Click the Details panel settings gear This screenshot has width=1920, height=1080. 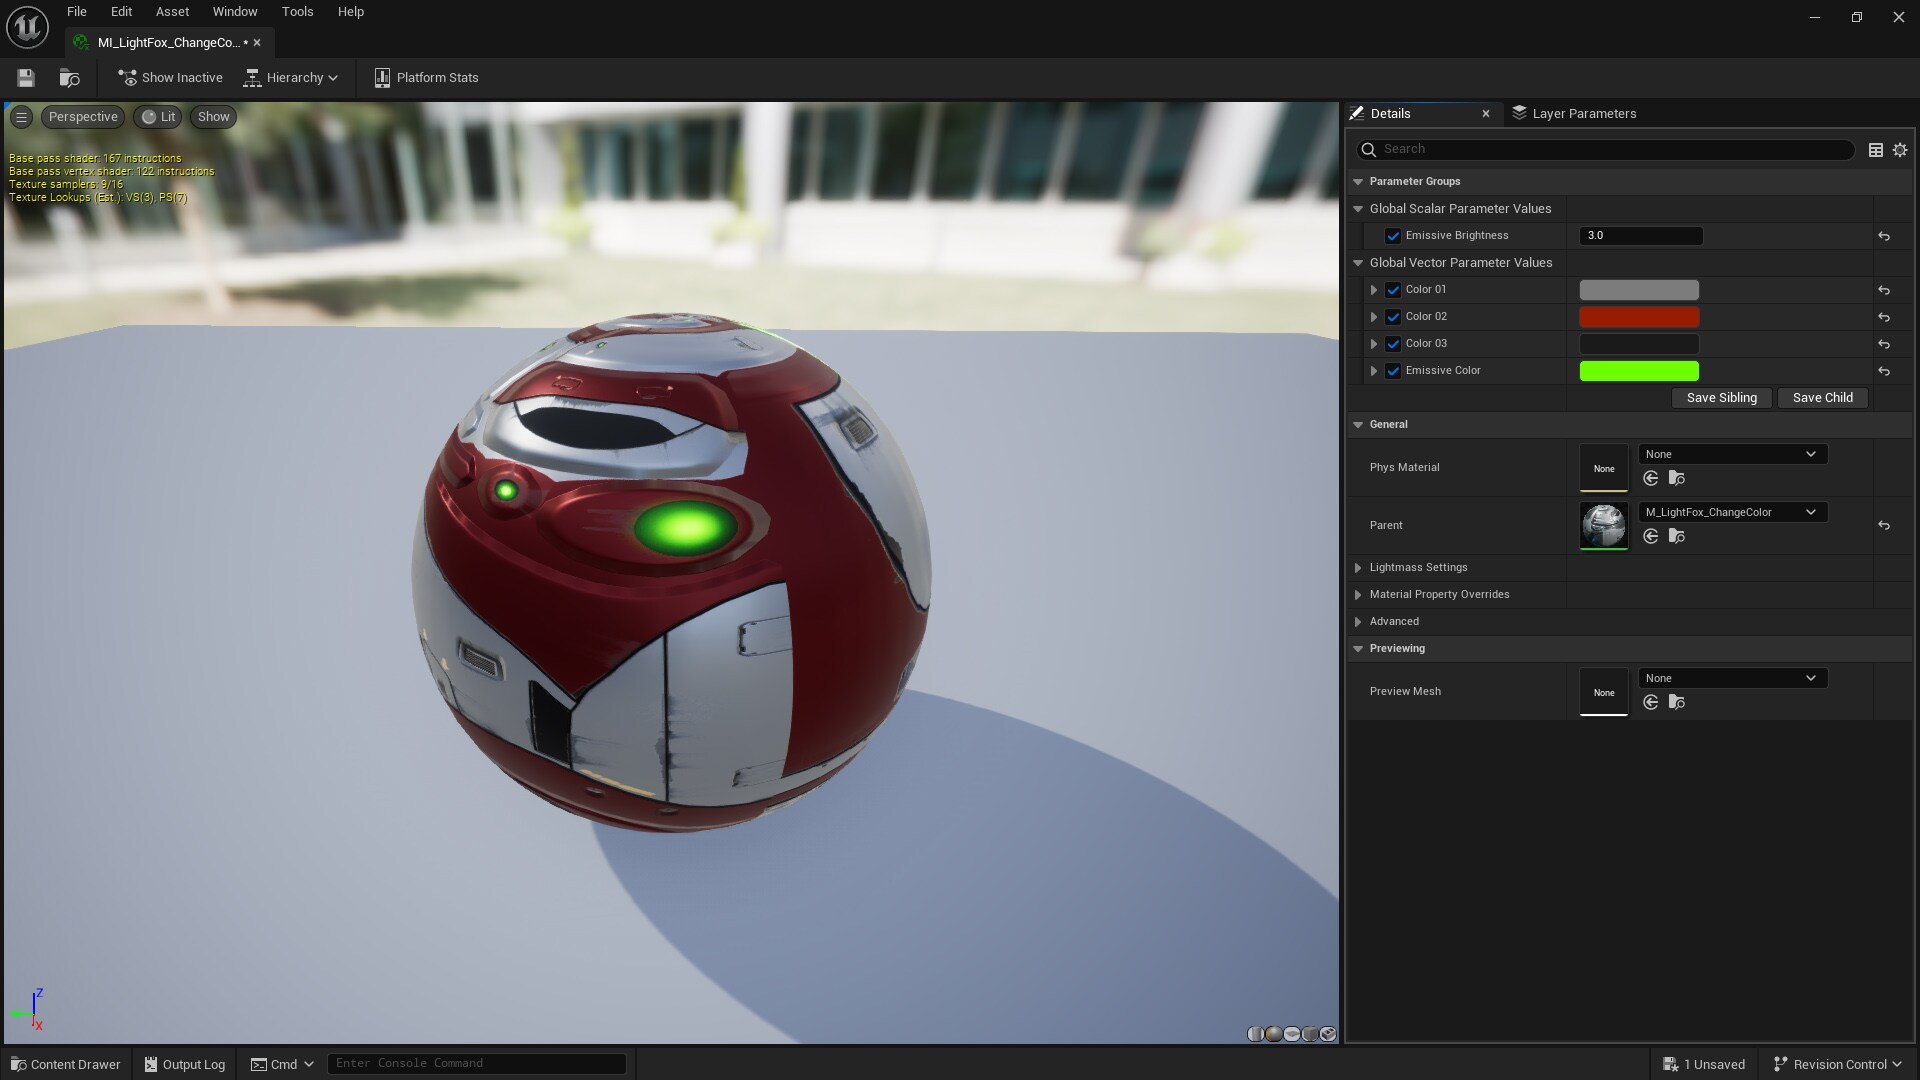coord(1899,149)
